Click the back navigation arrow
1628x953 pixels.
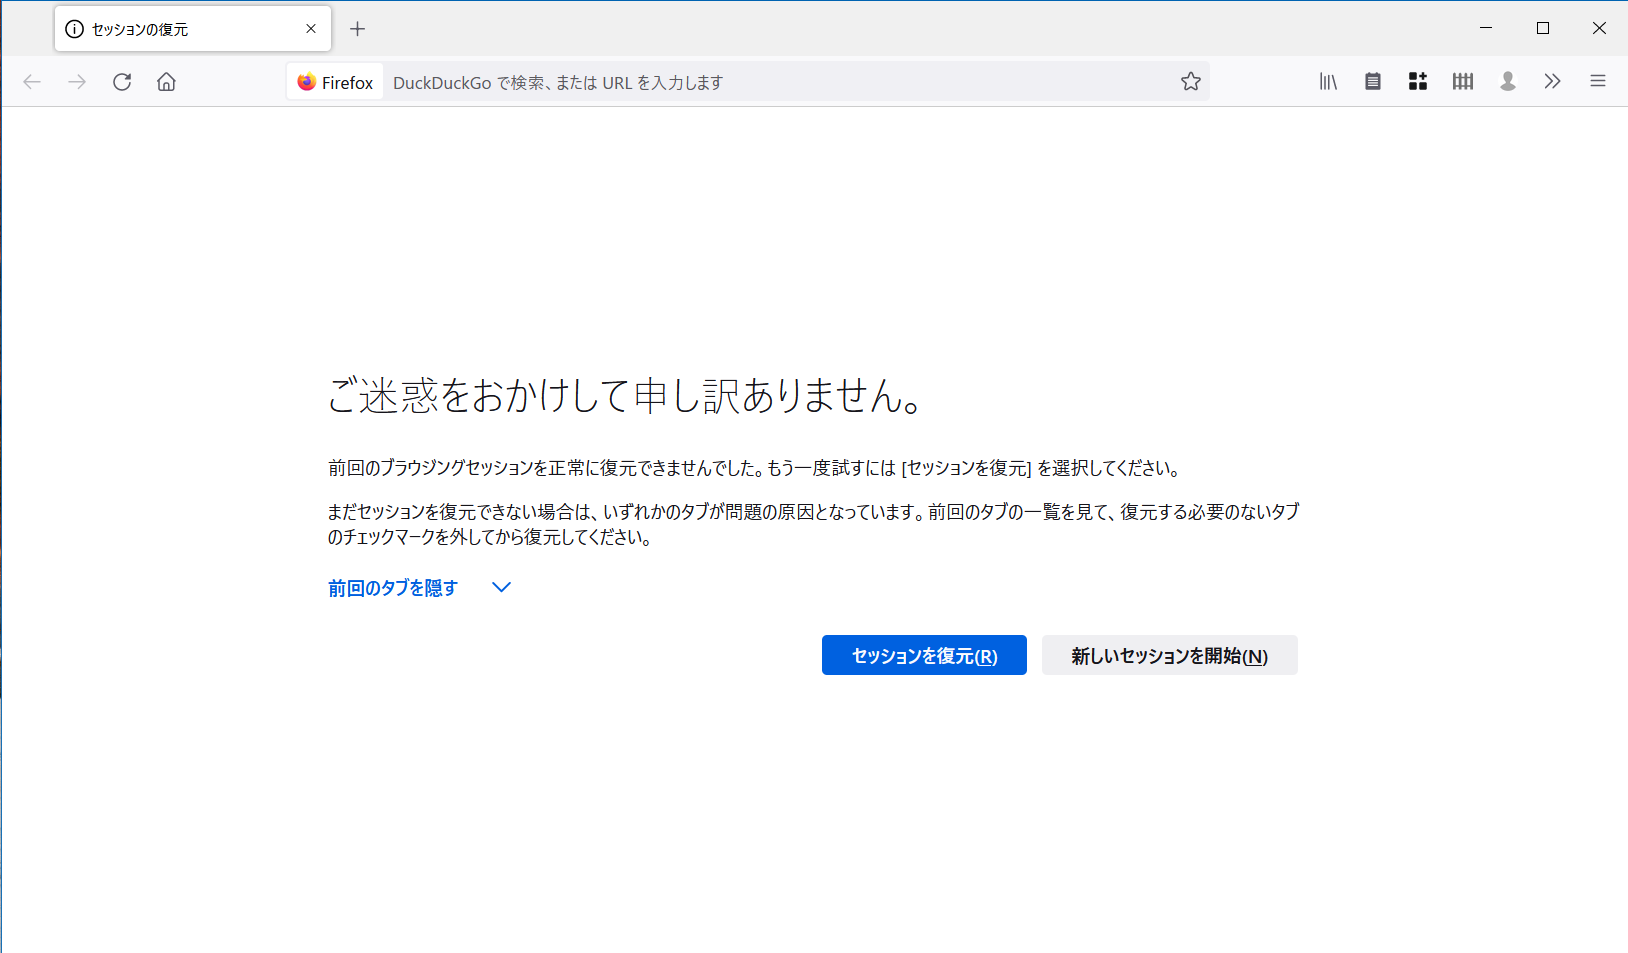(x=32, y=81)
